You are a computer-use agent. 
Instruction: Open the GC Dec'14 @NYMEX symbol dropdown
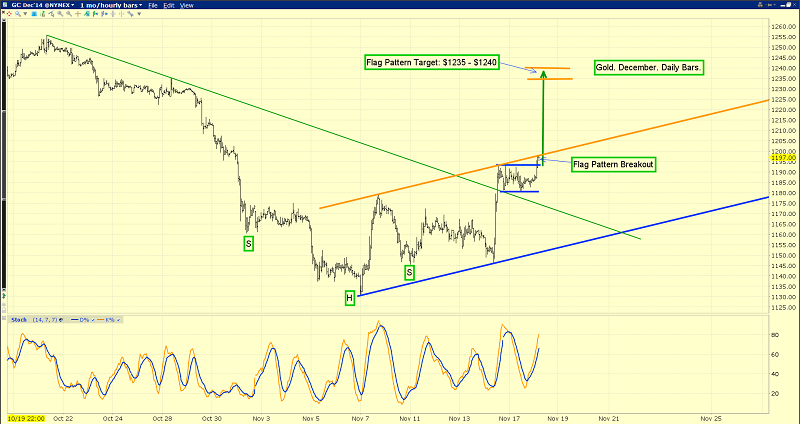click(x=43, y=5)
